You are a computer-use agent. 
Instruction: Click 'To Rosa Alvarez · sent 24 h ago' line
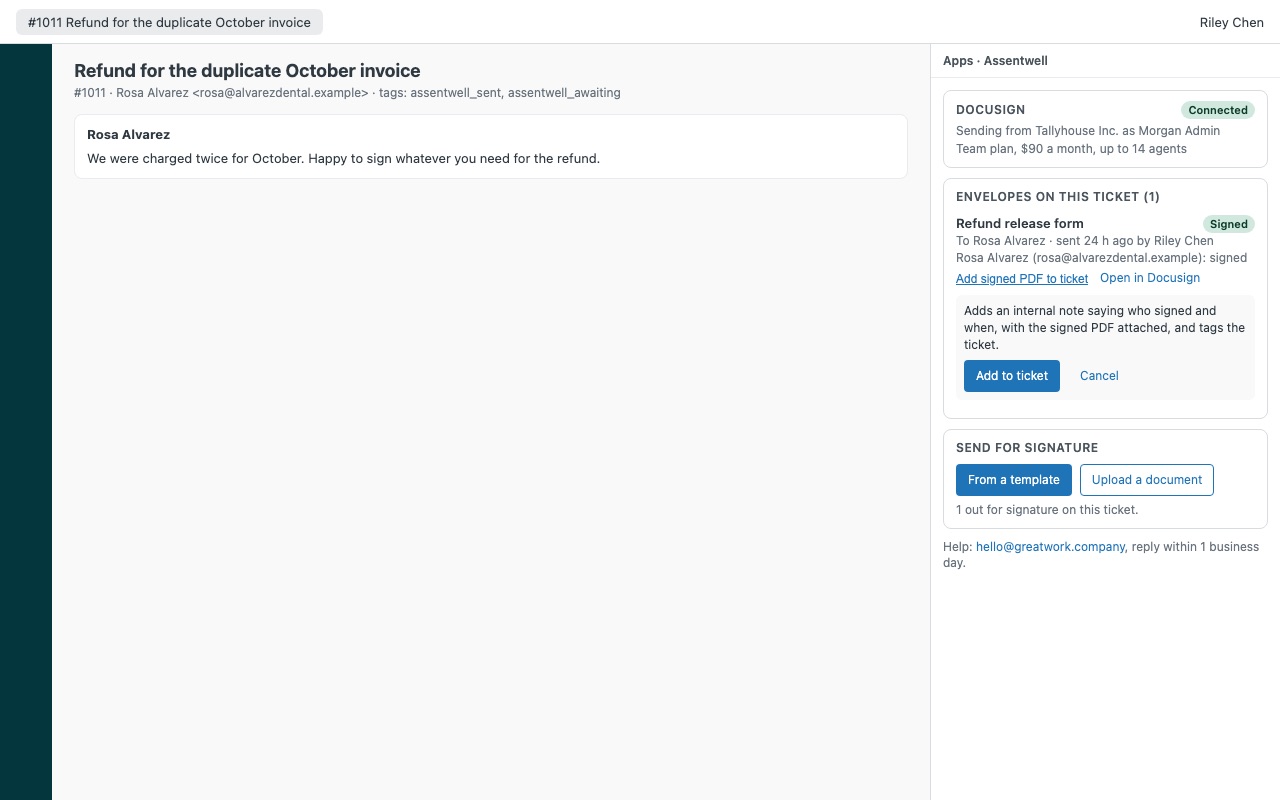point(1085,241)
